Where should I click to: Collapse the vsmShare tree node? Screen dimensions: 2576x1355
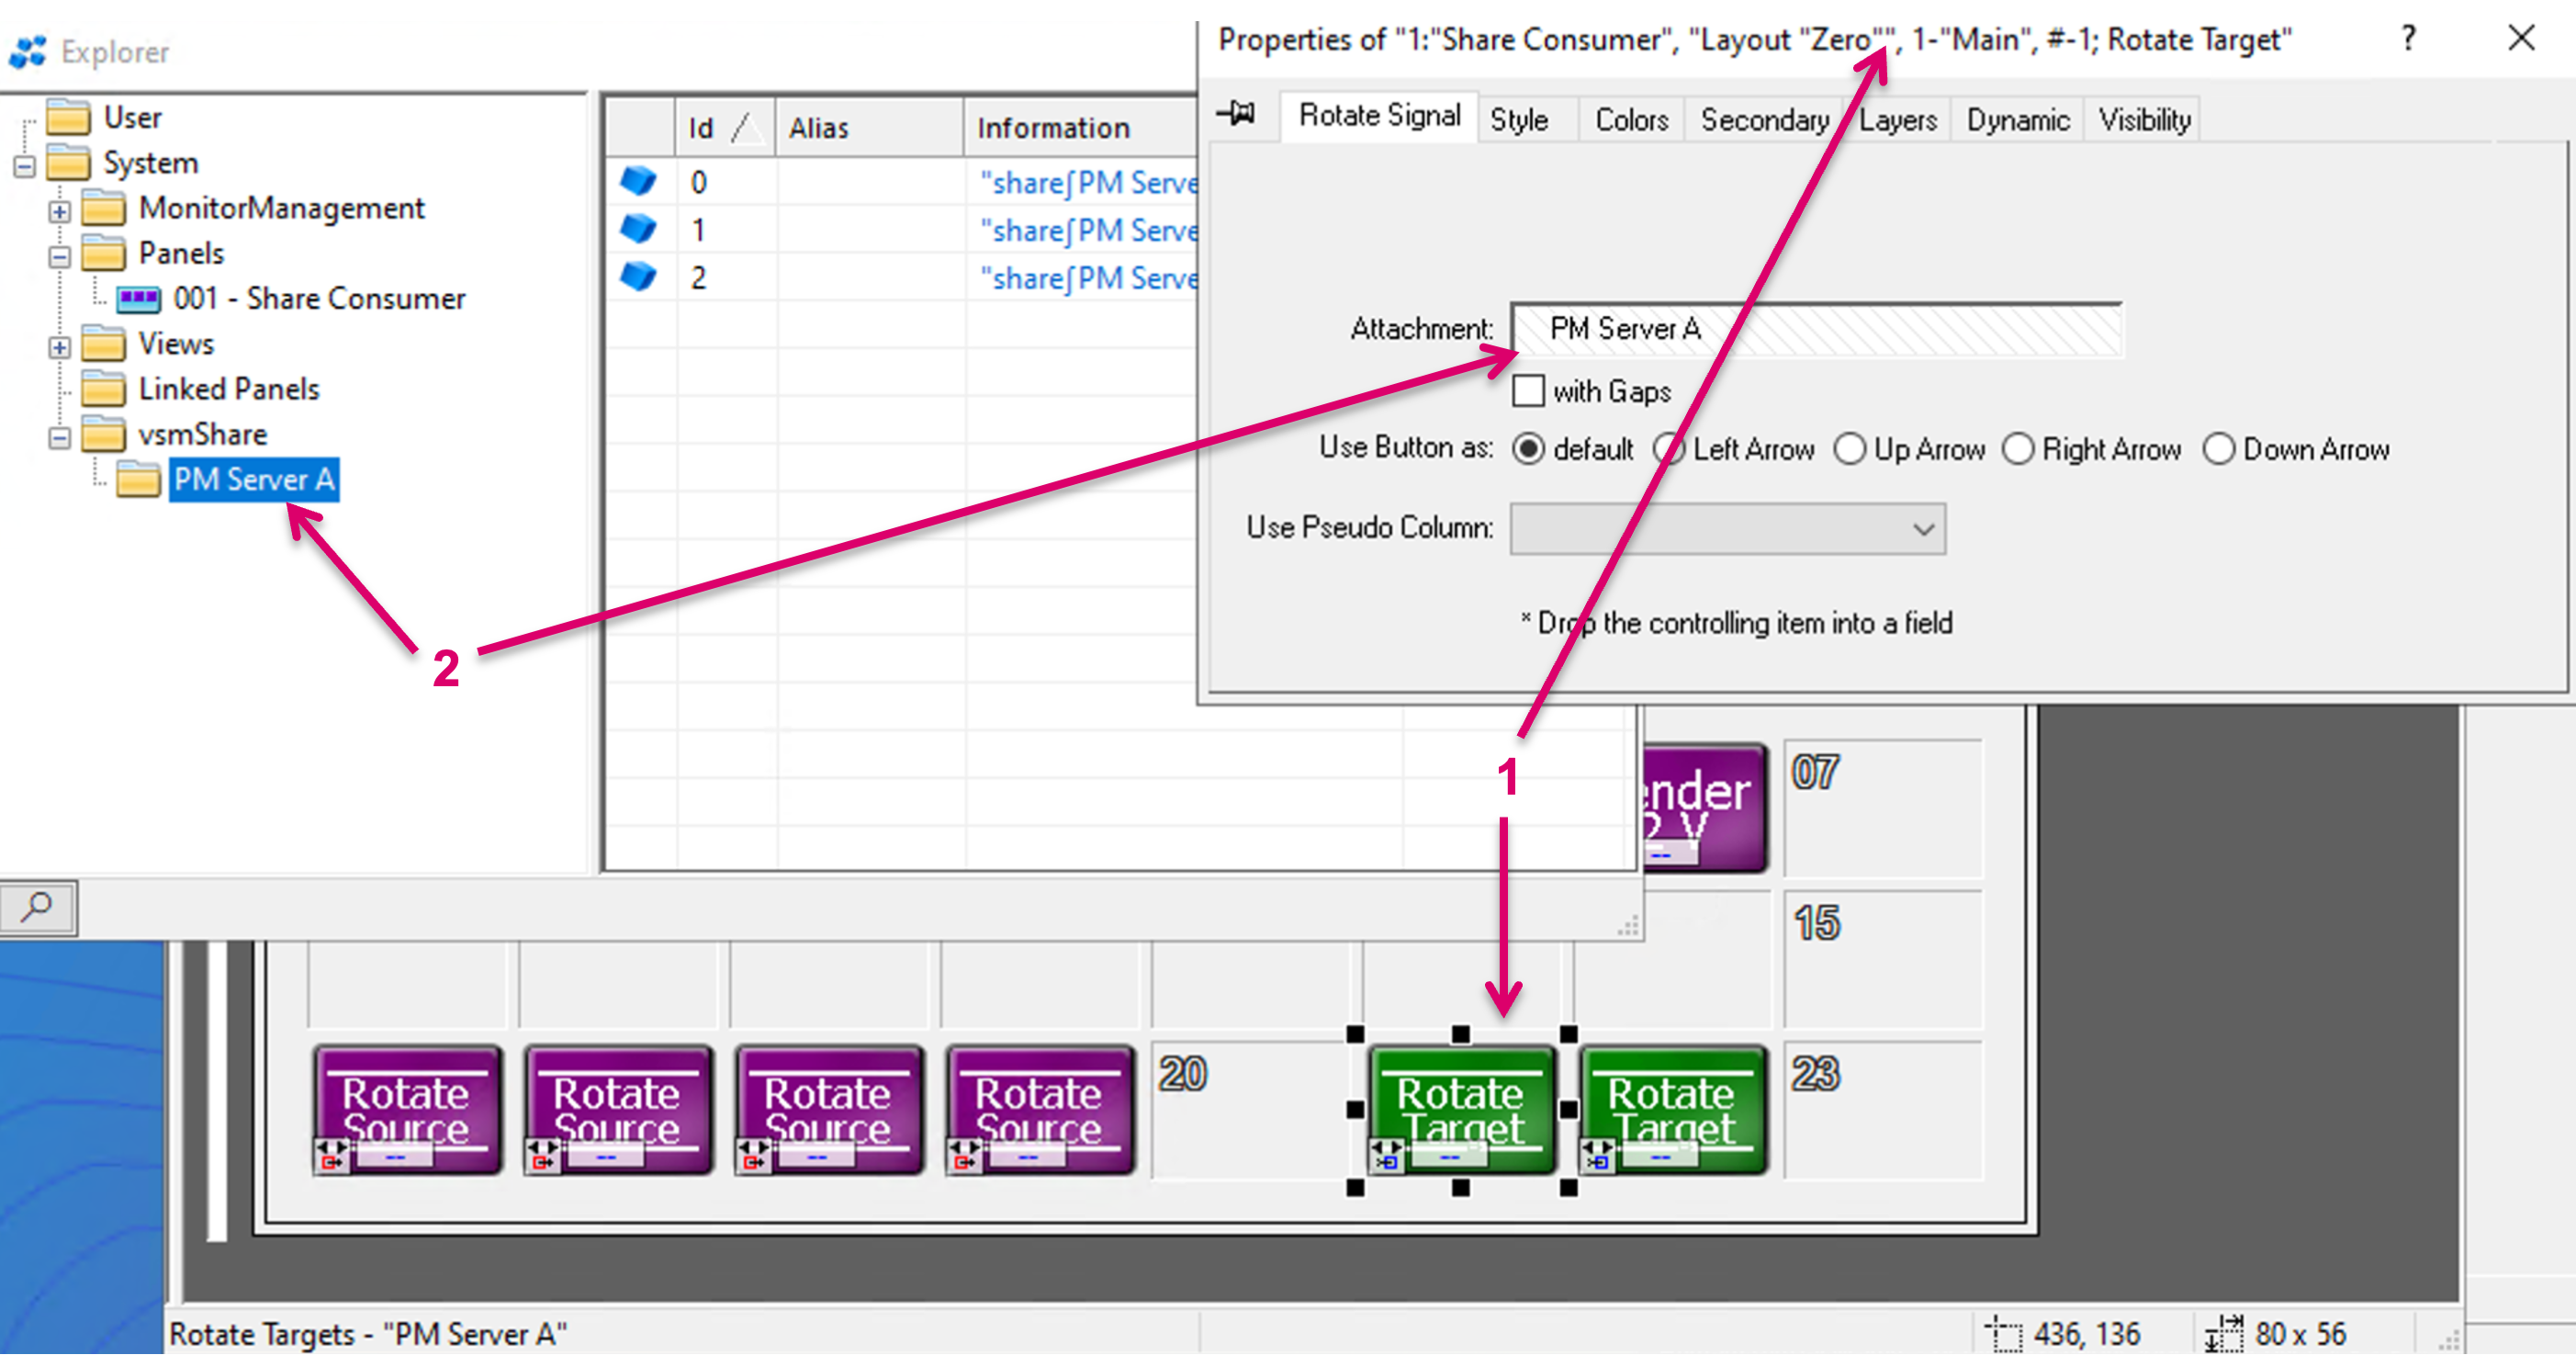(59, 438)
